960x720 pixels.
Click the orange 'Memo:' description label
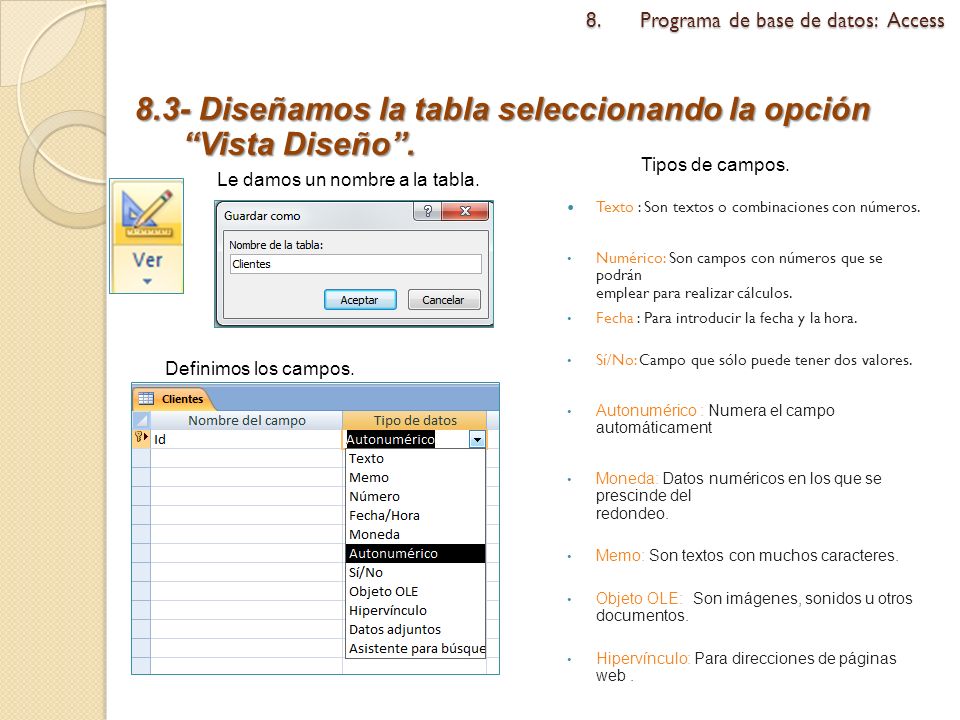[x=620, y=555]
